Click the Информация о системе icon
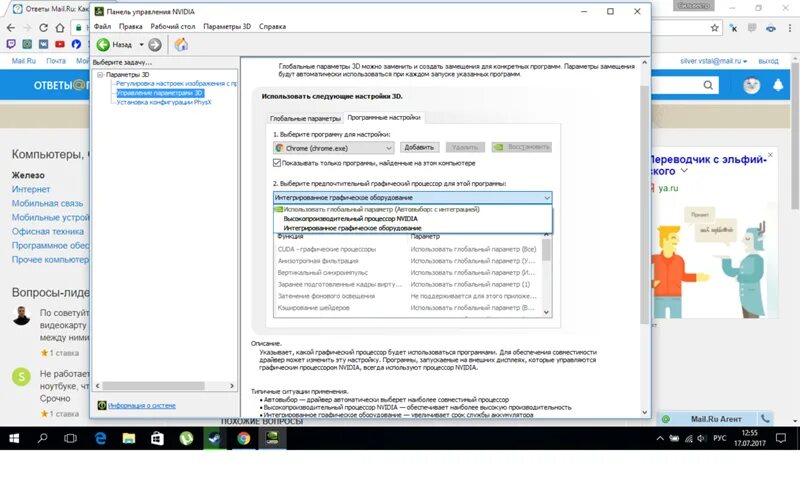The height and width of the screenshot is (486, 800). pos(102,406)
